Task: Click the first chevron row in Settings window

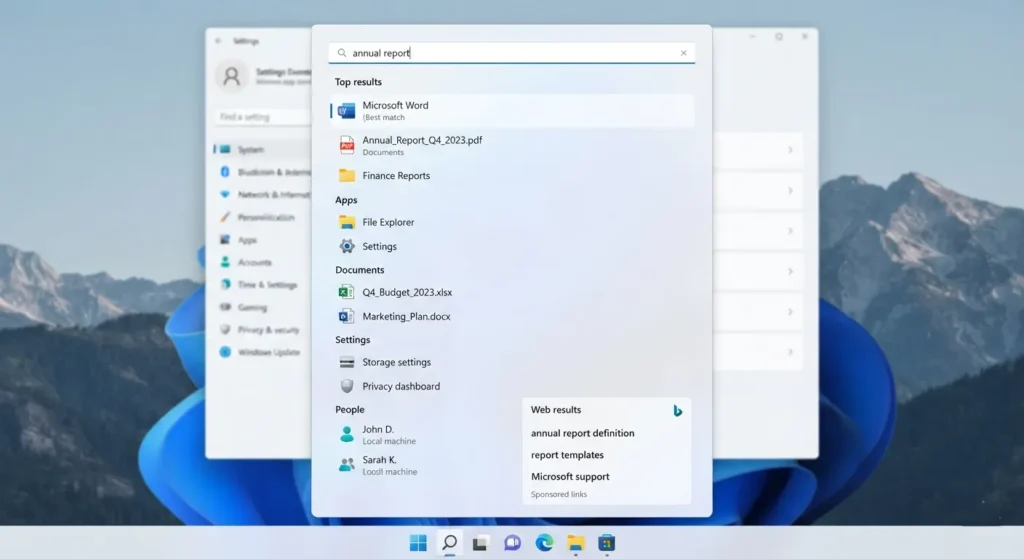Action: point(758,150)
